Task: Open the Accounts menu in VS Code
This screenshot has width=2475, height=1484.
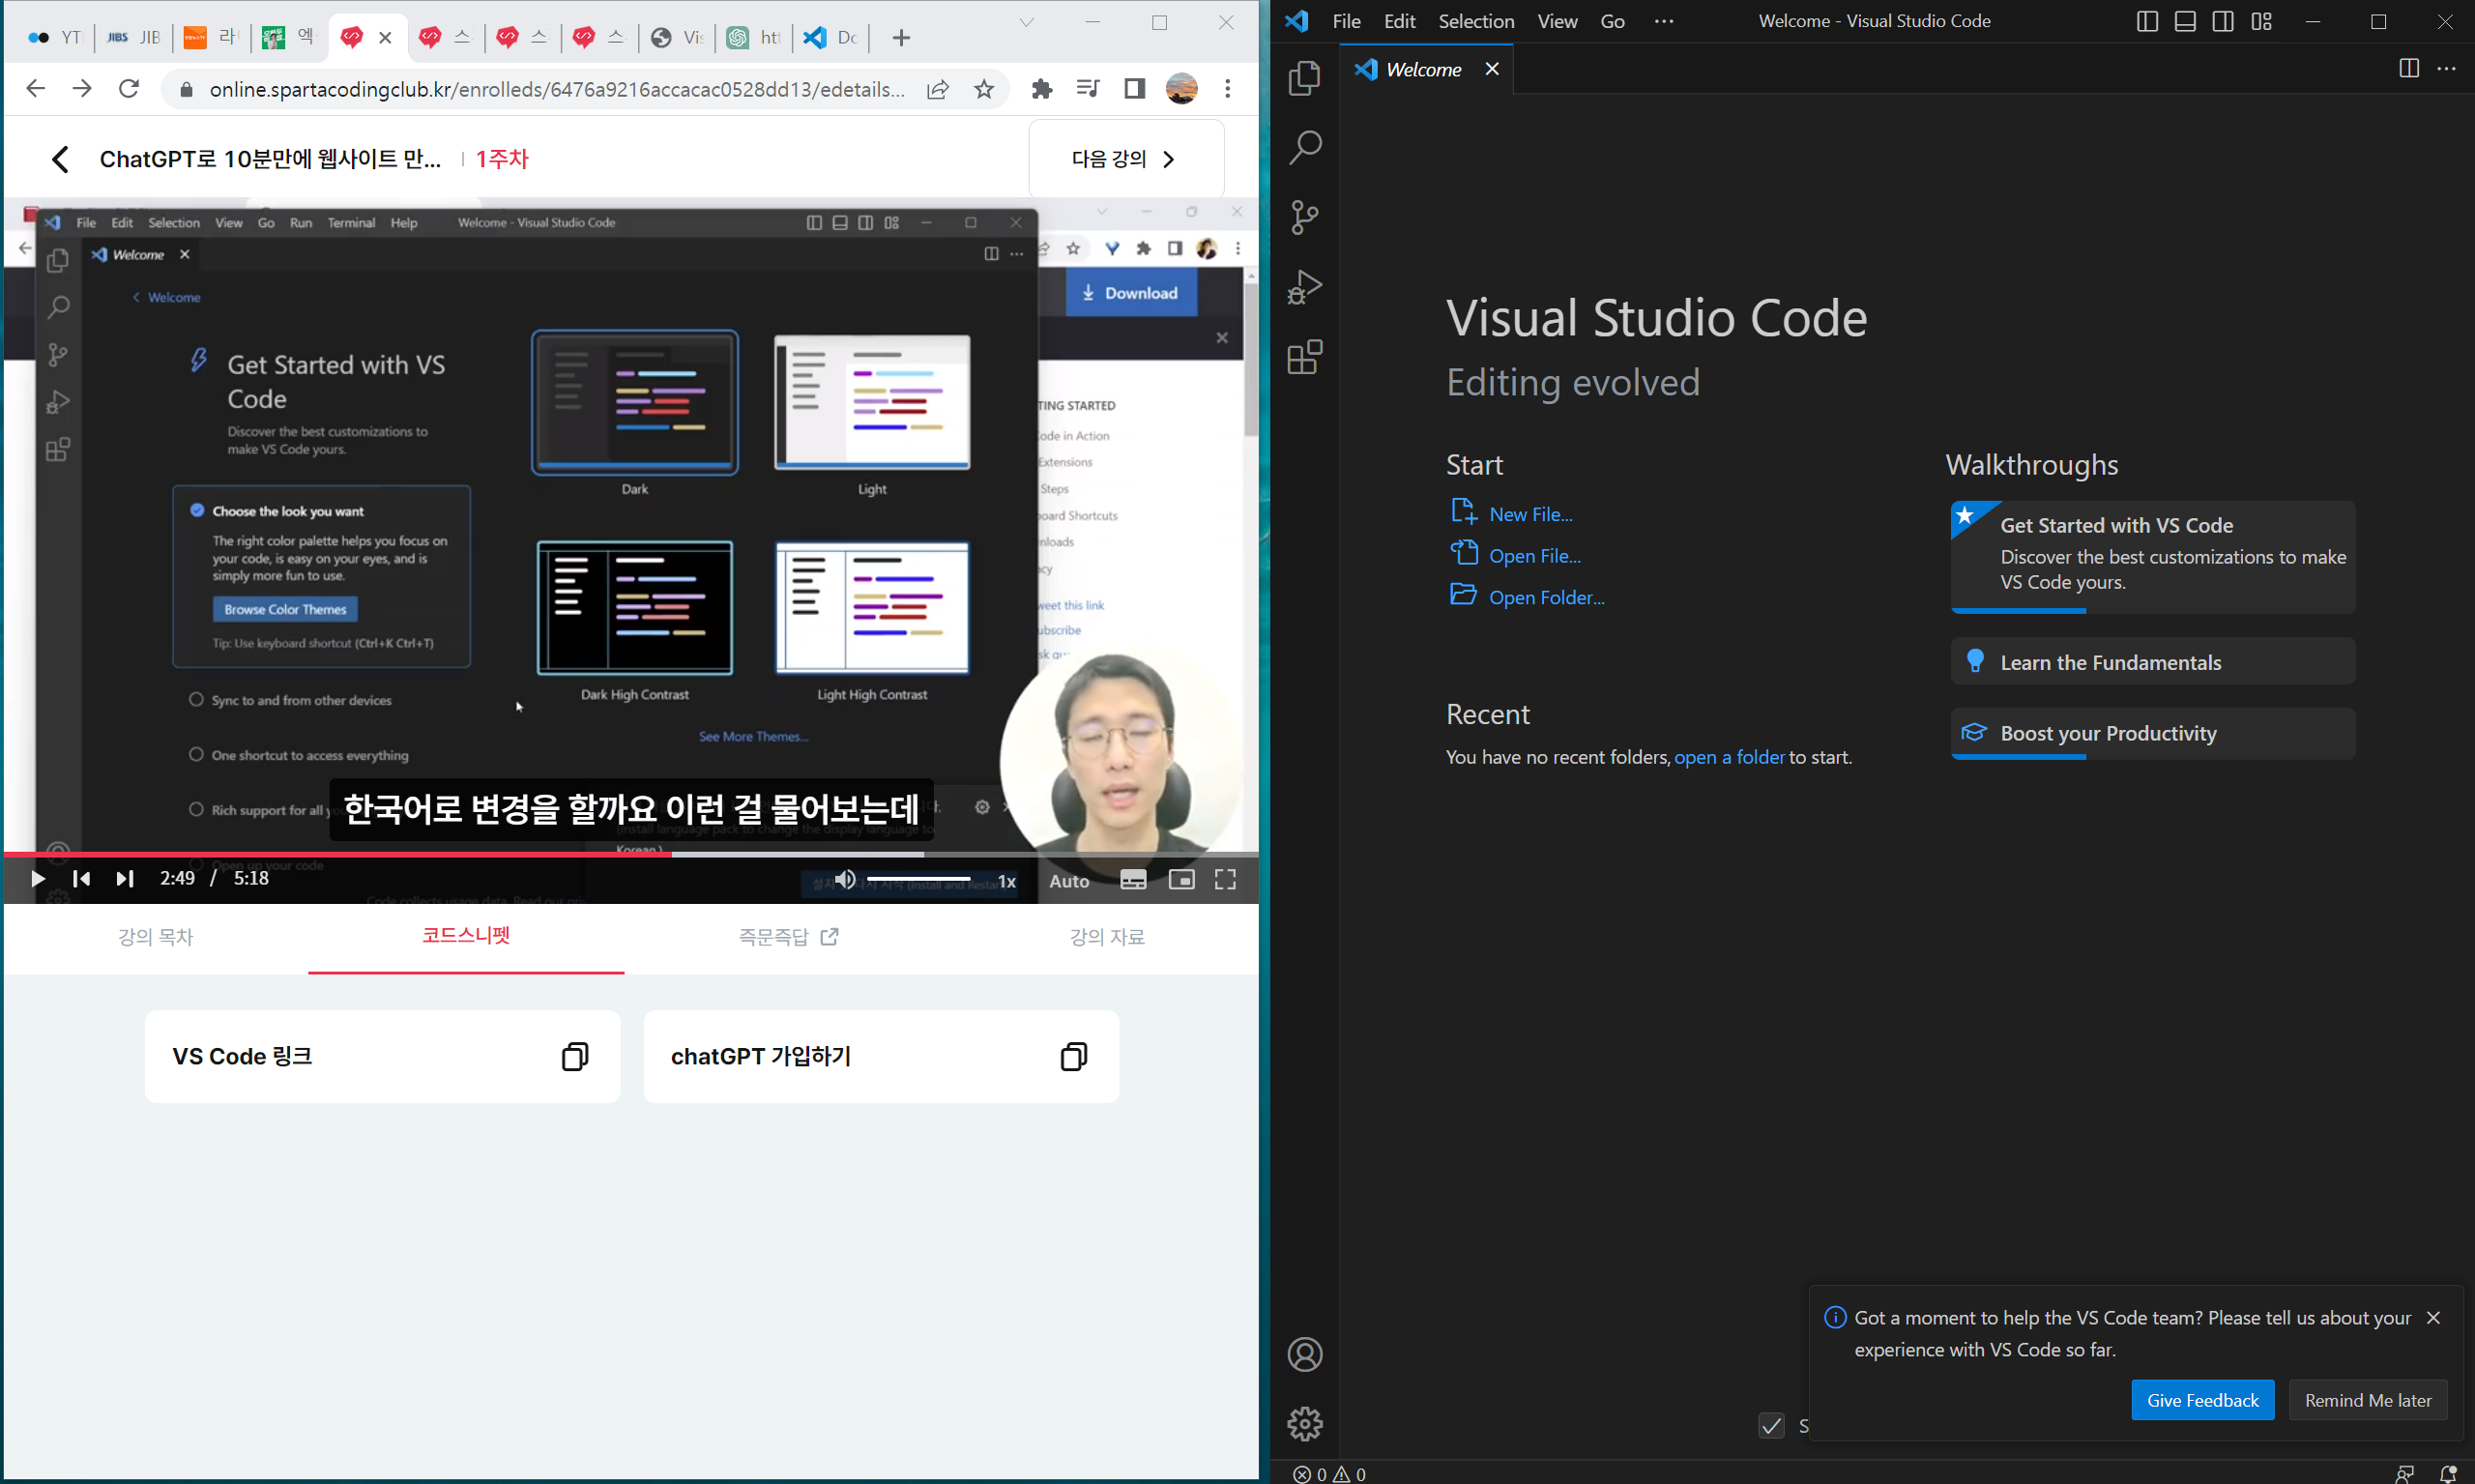Action: (1304, 1354)
